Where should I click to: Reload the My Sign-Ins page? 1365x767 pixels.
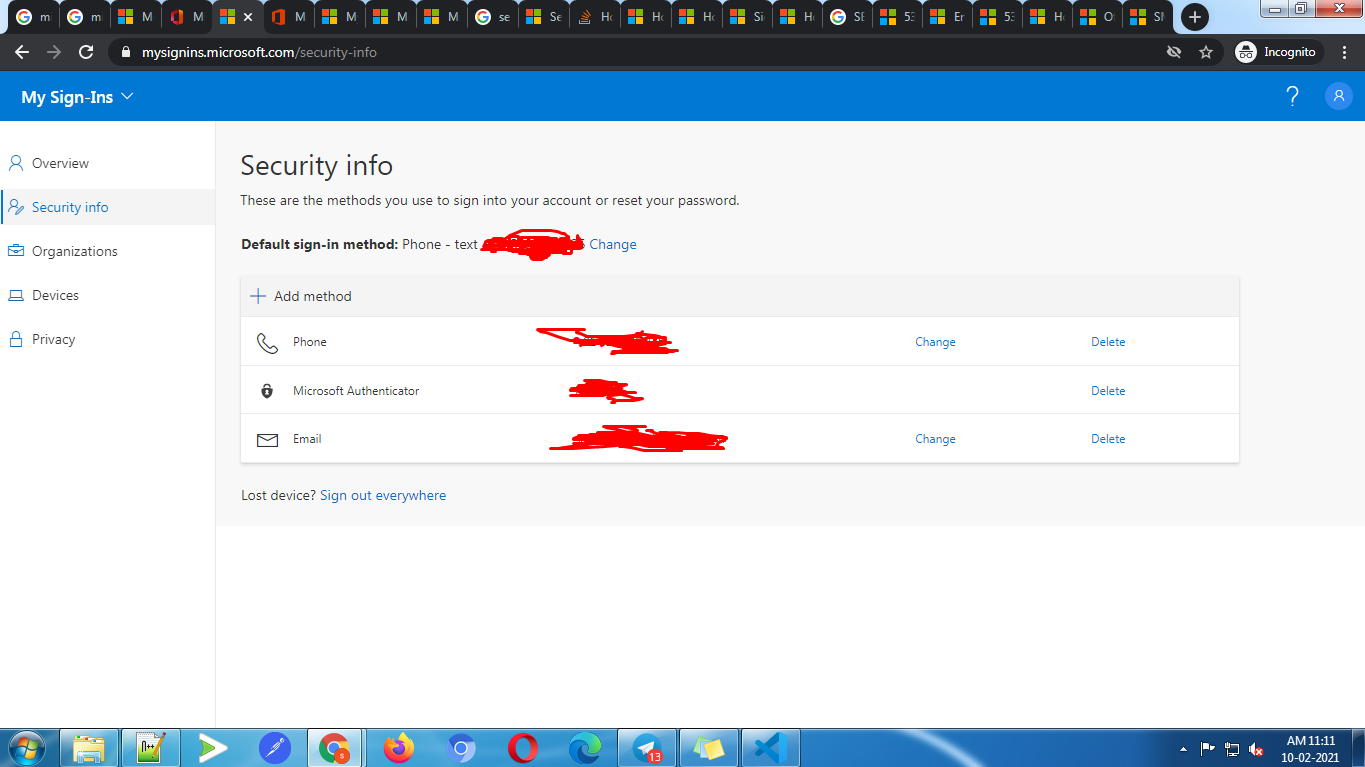point(86,52)
